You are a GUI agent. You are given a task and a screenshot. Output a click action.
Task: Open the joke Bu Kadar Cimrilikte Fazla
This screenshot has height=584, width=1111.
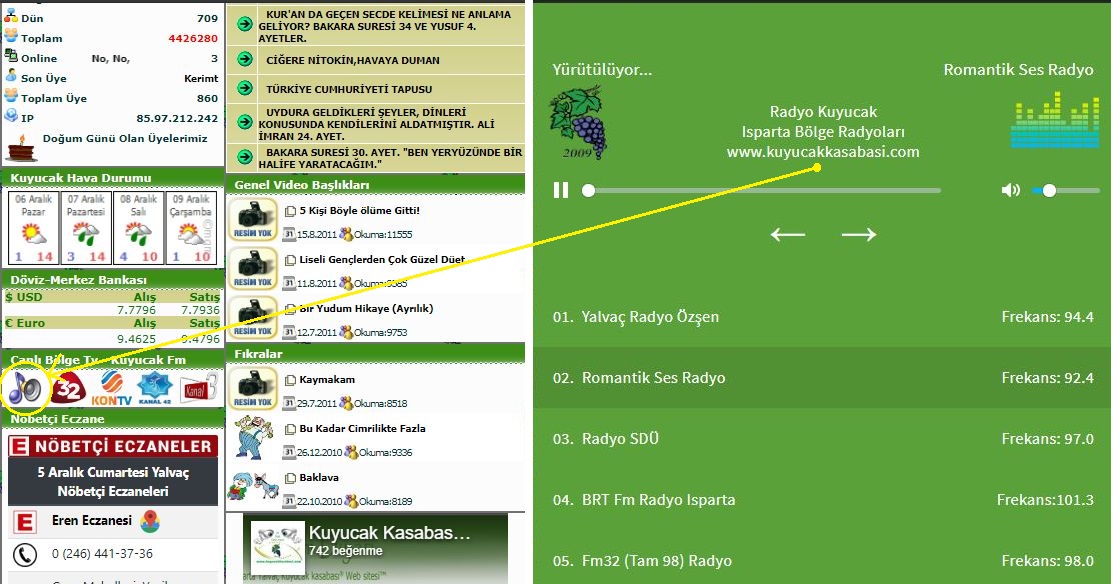[362, 429]
